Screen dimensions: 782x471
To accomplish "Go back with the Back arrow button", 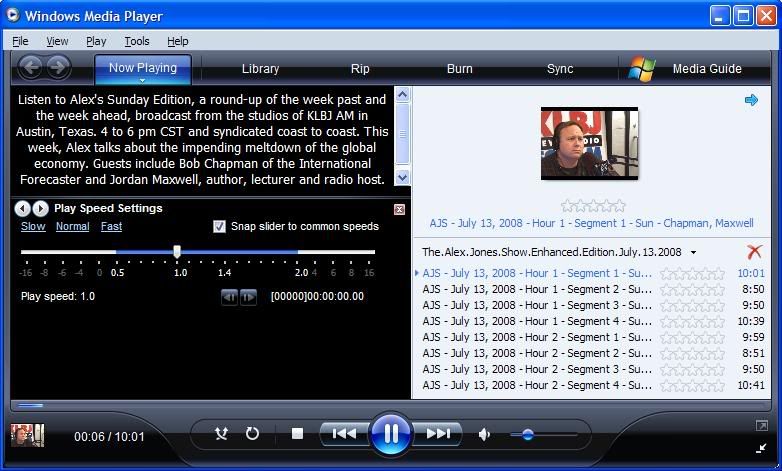I will [x=31, y=67].
